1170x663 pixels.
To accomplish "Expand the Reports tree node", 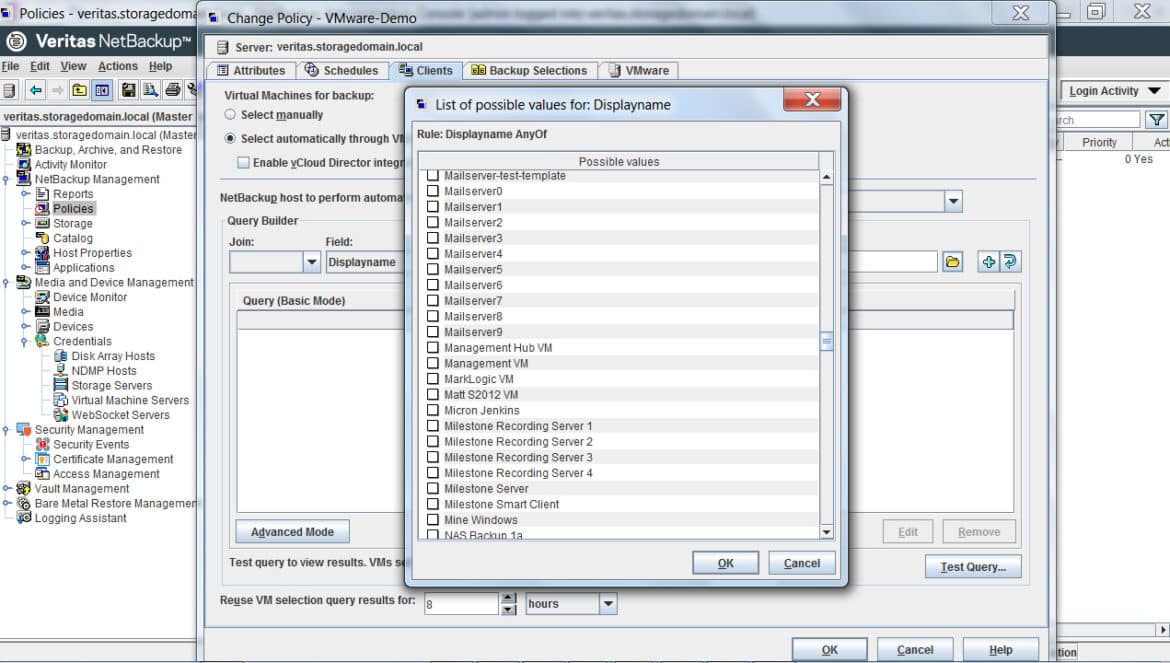I will point(25,194).
